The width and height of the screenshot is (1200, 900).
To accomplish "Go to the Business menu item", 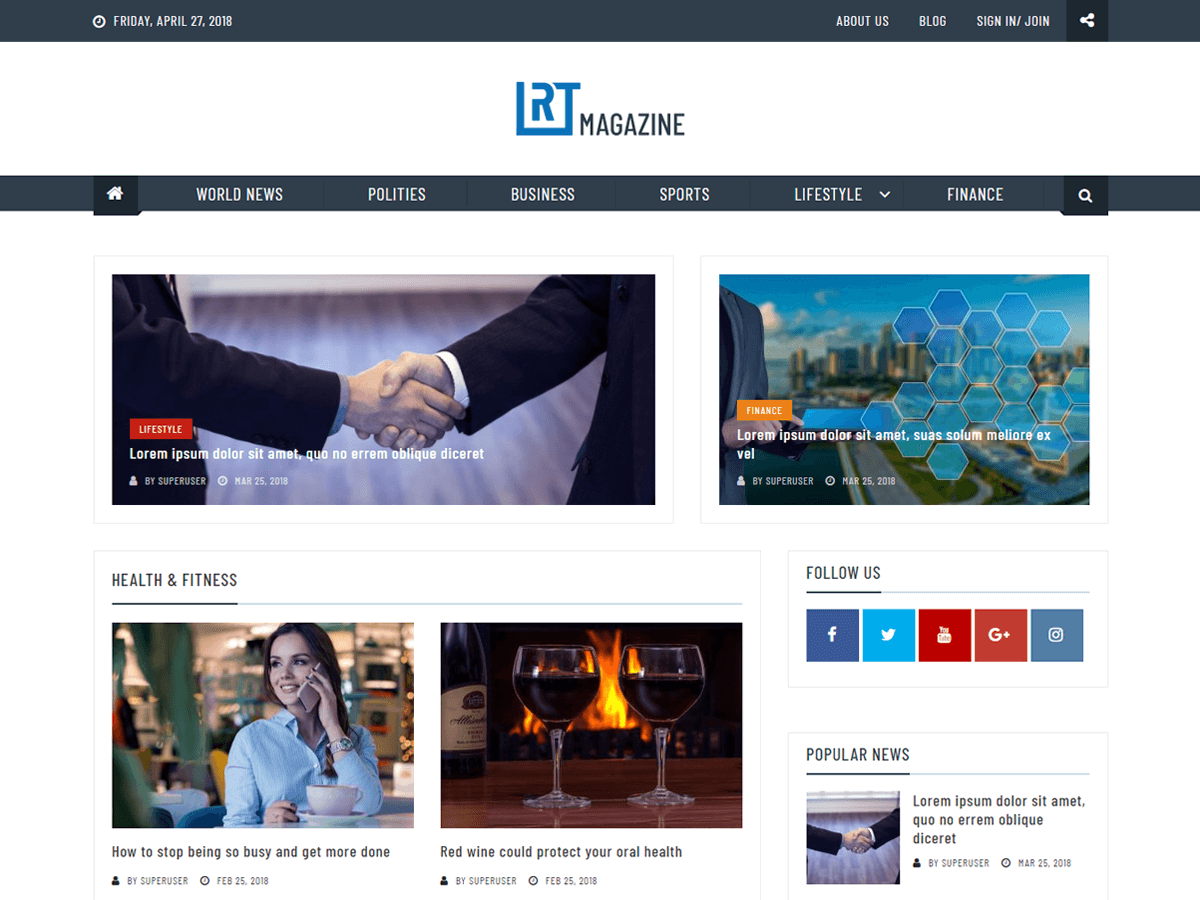I will pos(542,195).
